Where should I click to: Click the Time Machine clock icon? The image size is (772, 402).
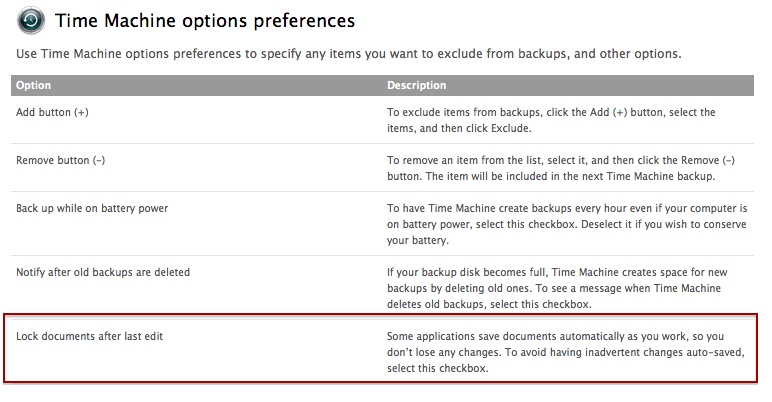(31, 20)
